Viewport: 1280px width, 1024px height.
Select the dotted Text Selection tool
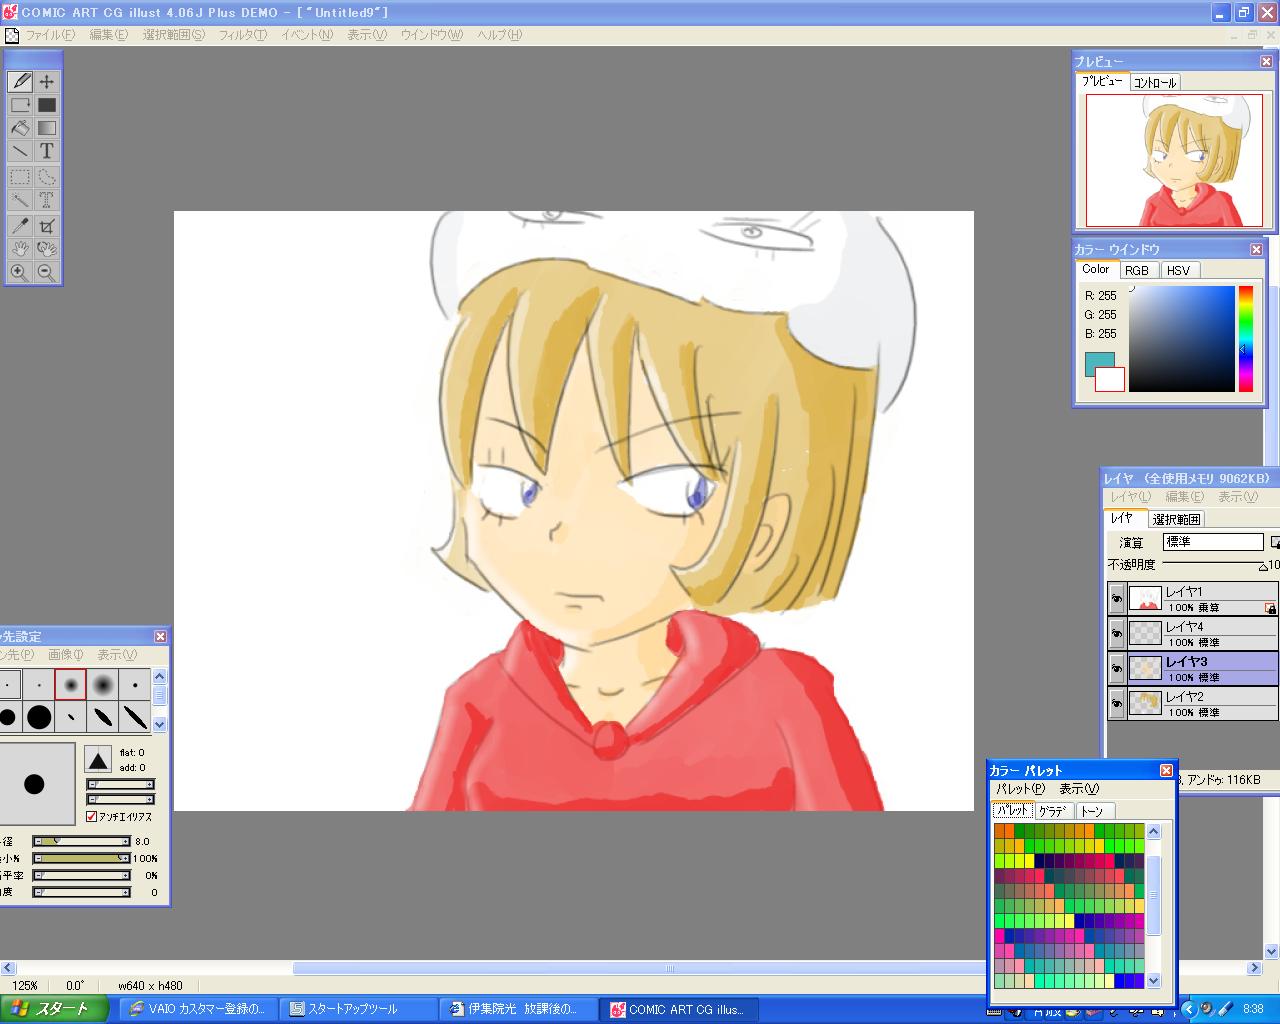[47, 200]
